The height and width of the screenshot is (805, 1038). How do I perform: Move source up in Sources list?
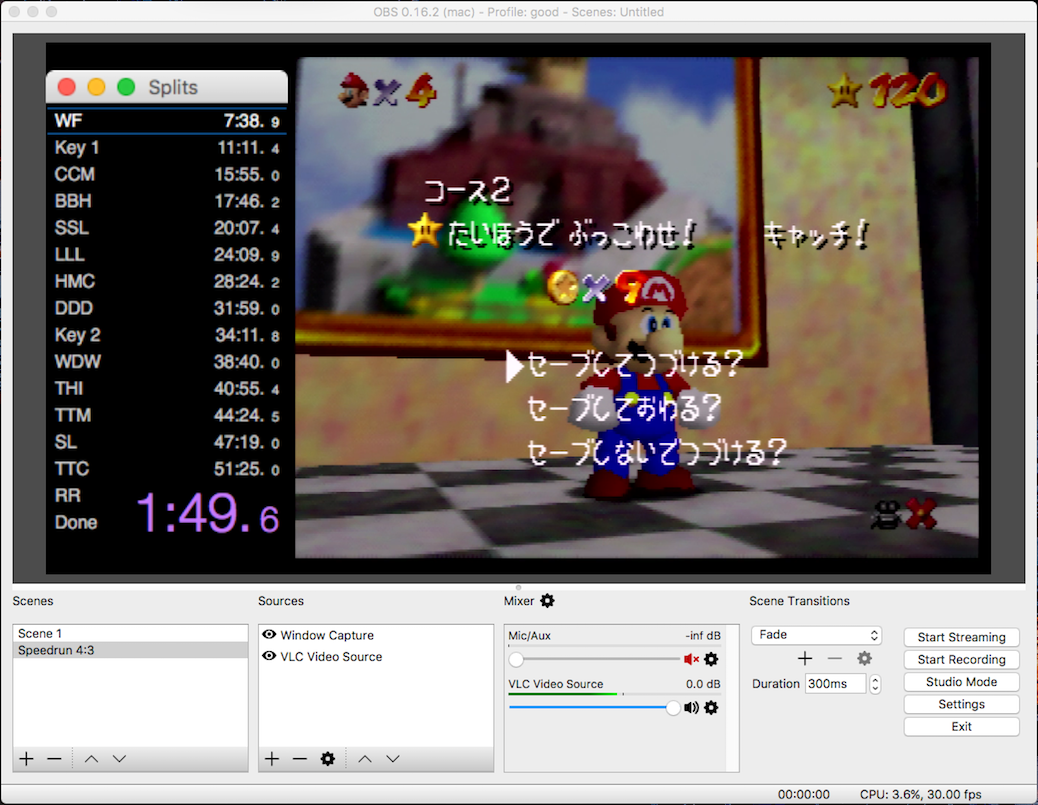pos(365,759)
